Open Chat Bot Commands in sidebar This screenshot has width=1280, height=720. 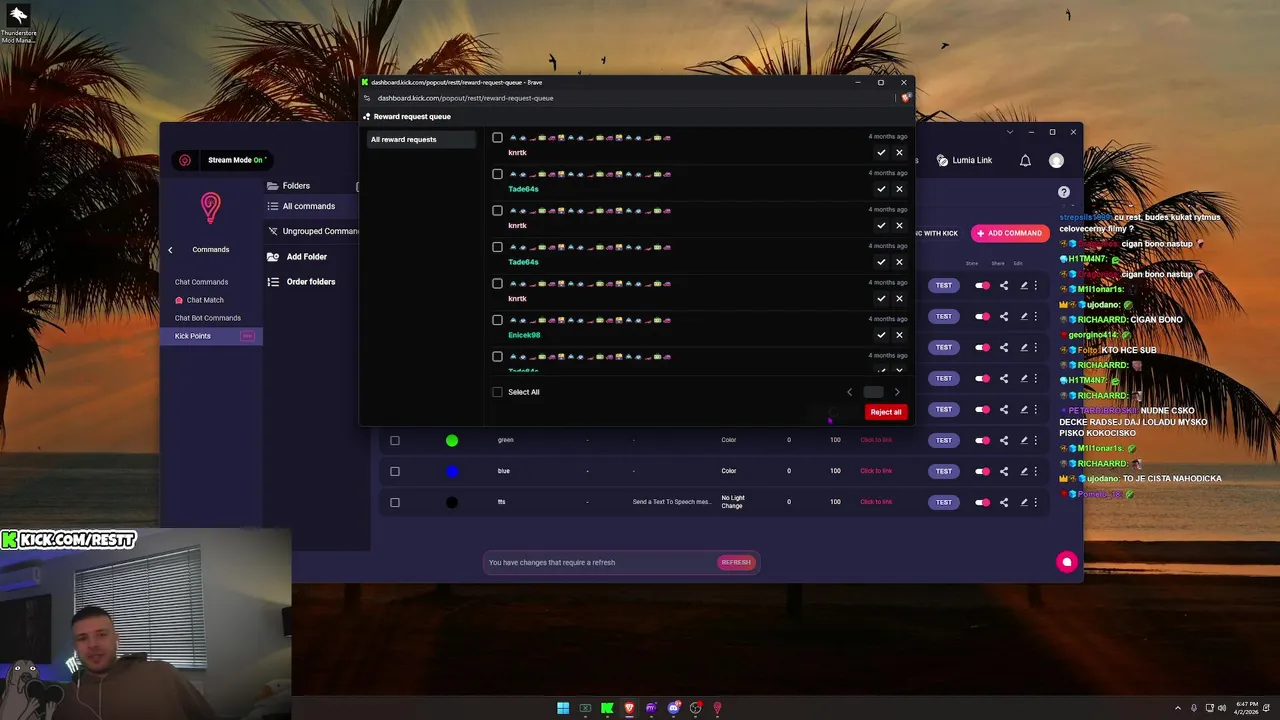207,318
